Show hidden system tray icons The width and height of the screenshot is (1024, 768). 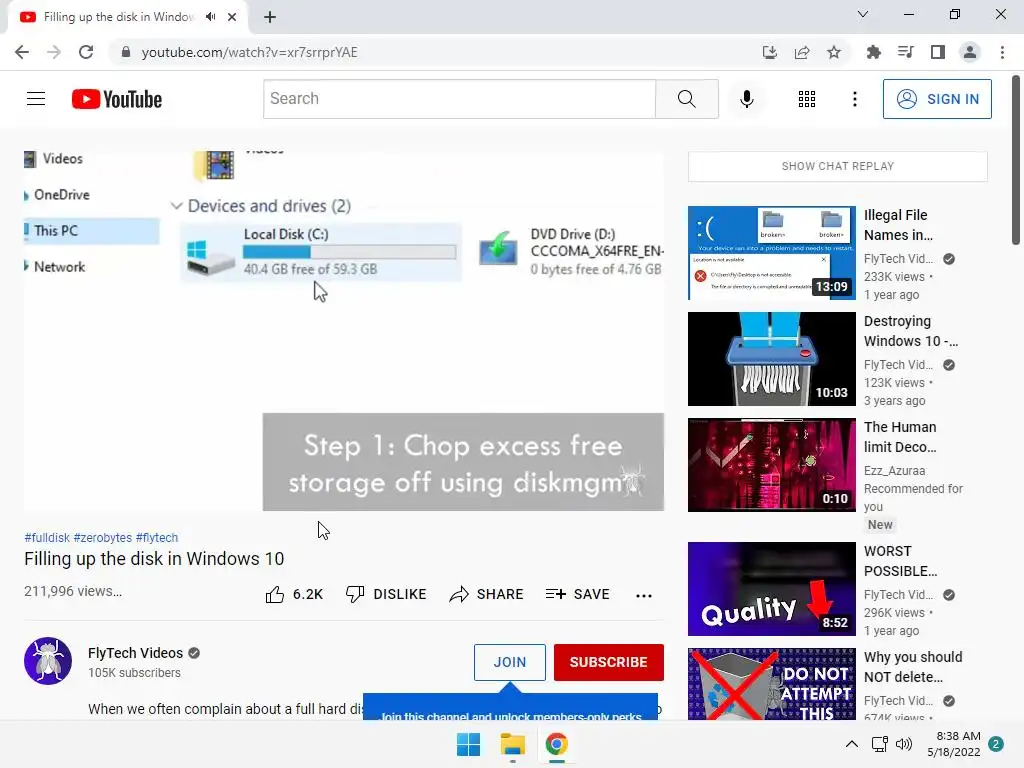click(852, 744)
